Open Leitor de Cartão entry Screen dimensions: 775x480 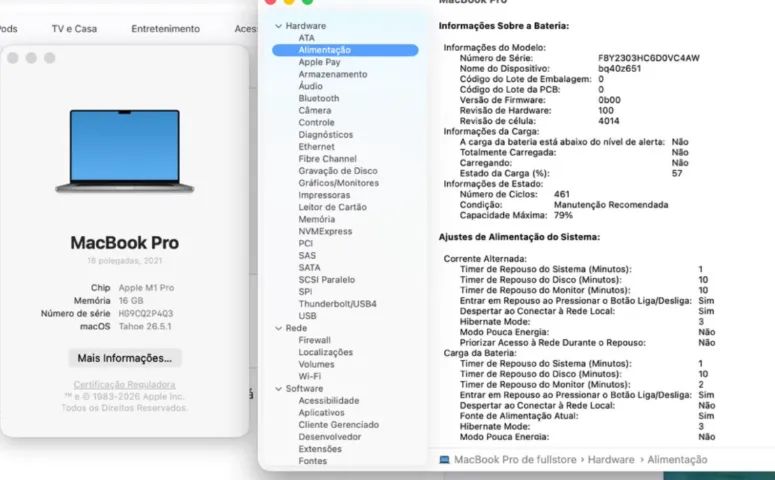click(x=333, y=207)
